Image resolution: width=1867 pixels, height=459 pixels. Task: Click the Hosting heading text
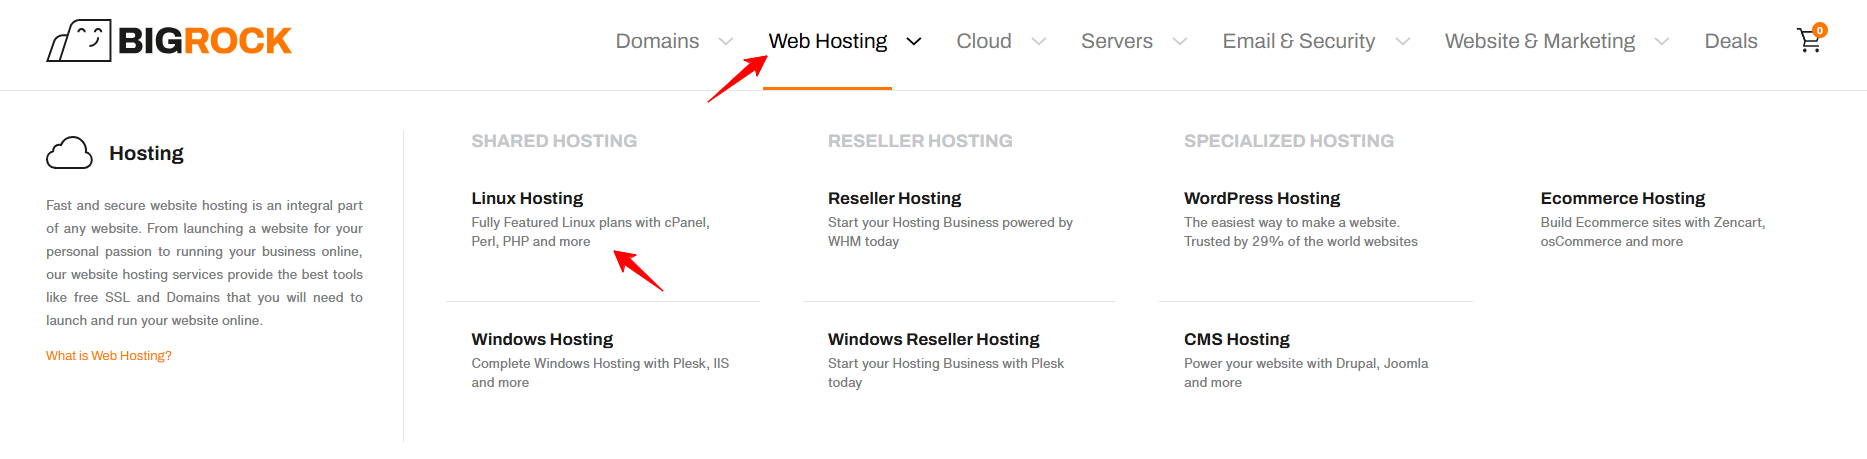click(x=146, y=153)
